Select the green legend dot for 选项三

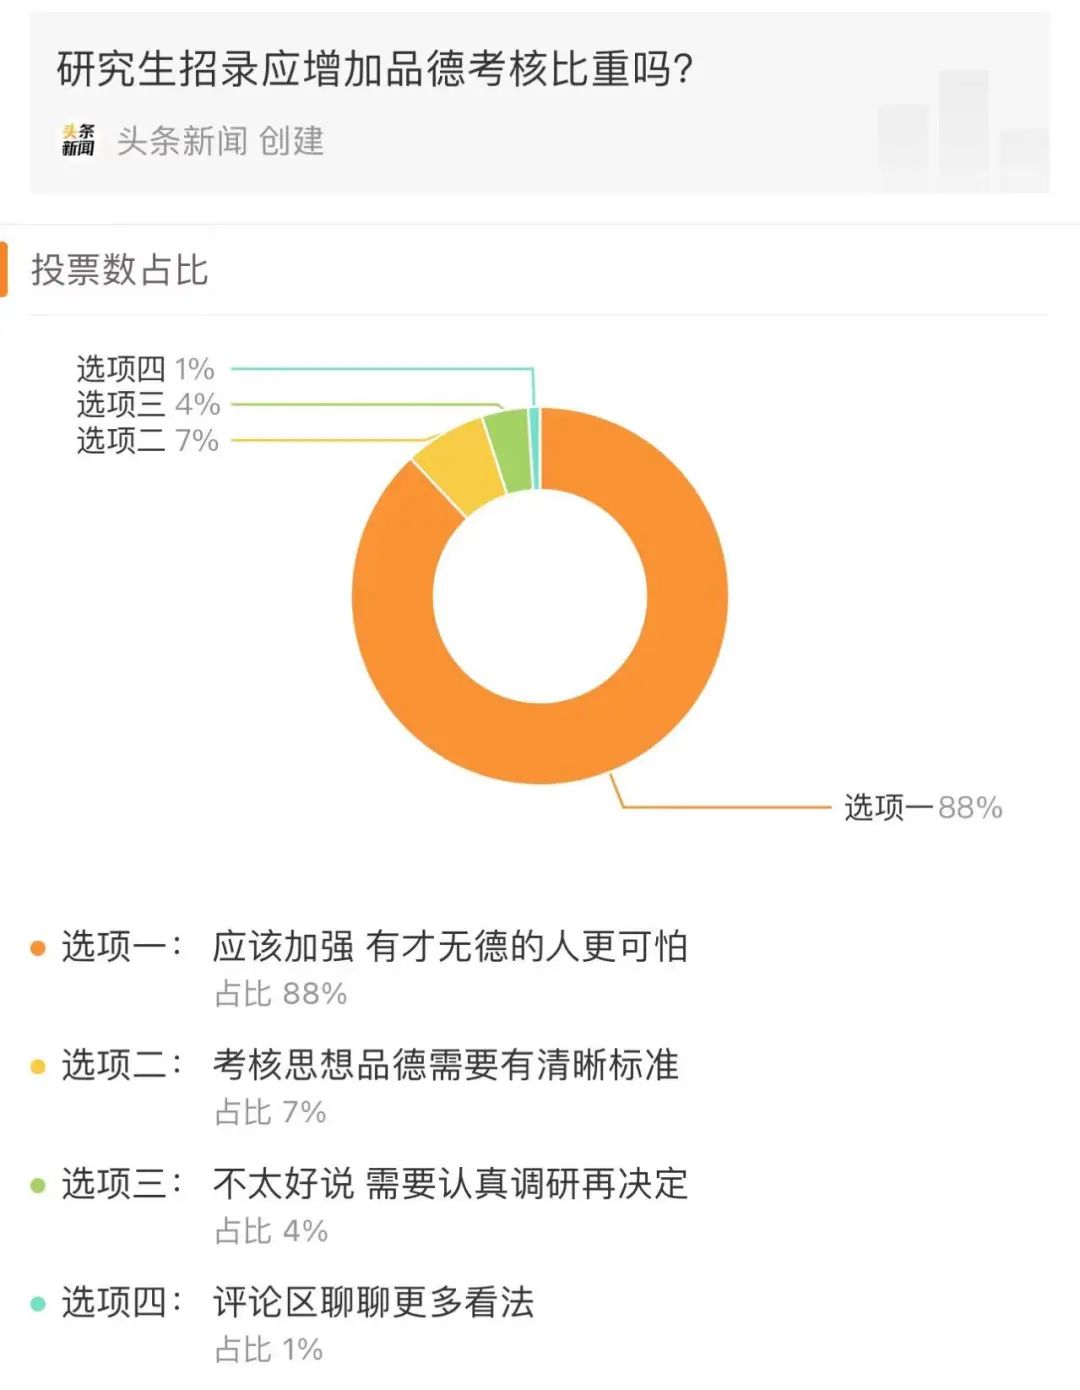(x=38, y=1185)
